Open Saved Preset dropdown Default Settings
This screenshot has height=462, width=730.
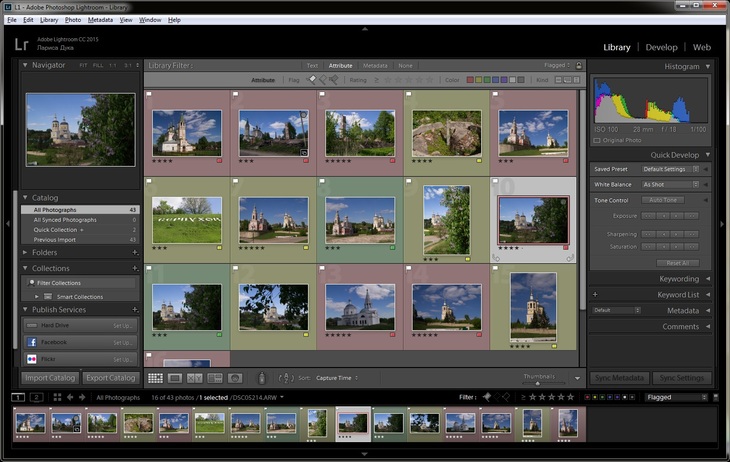point(670,169)
